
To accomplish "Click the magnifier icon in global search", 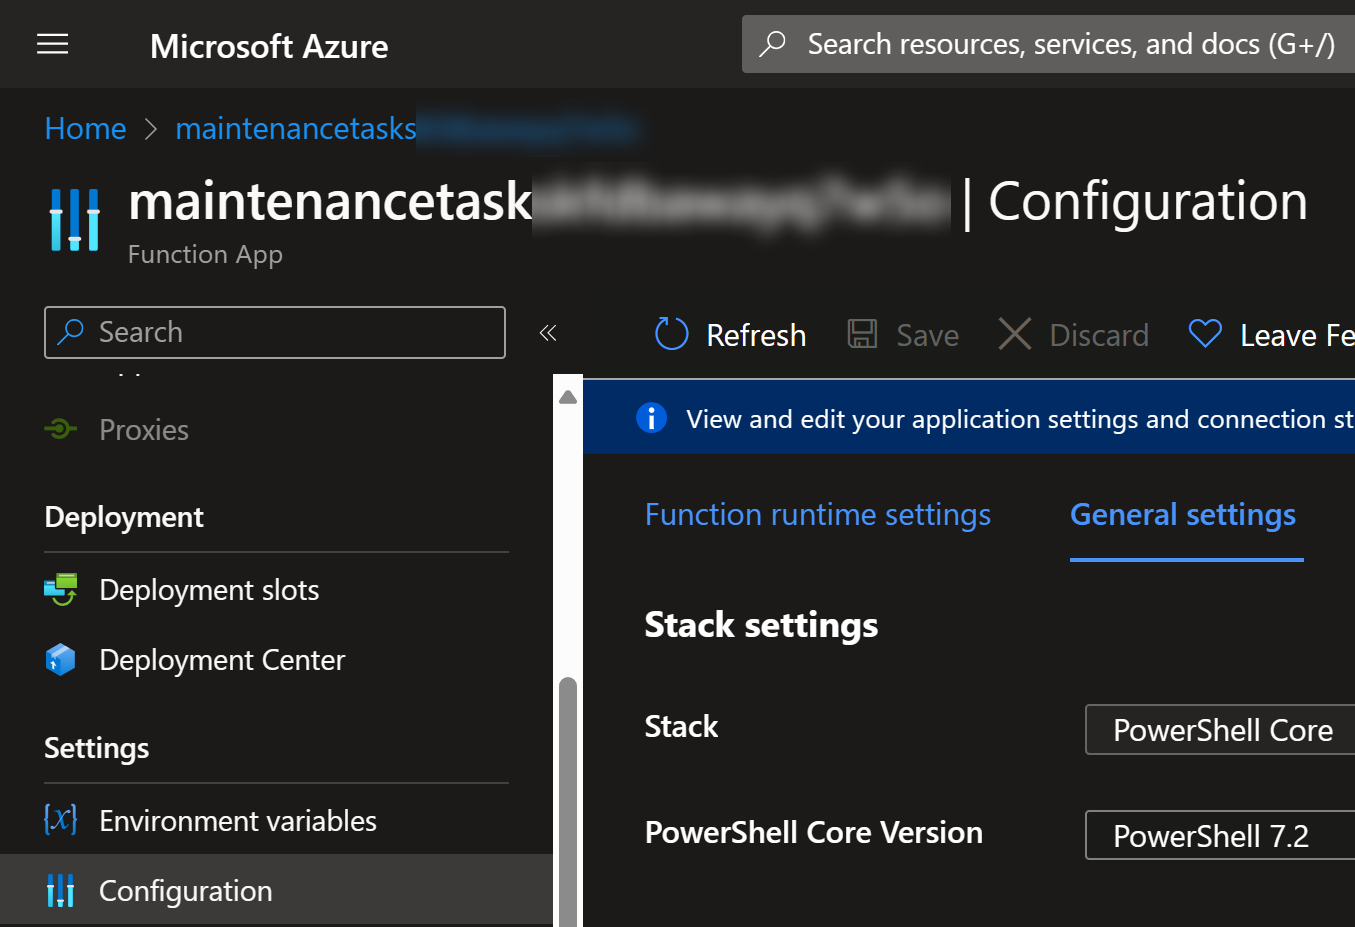I will 773,44.
